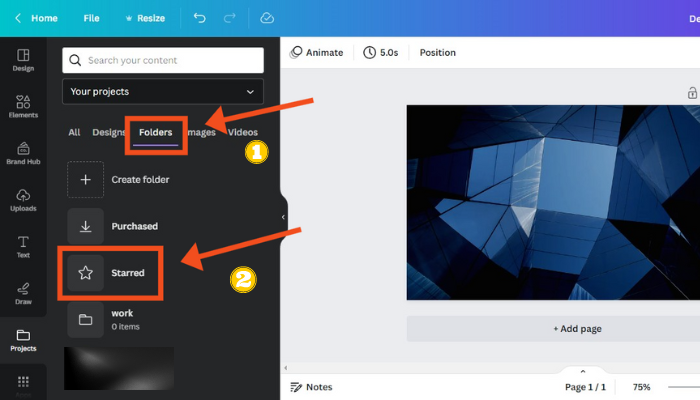Open the File menu
The image size is (700, 400).
[91, 18]
